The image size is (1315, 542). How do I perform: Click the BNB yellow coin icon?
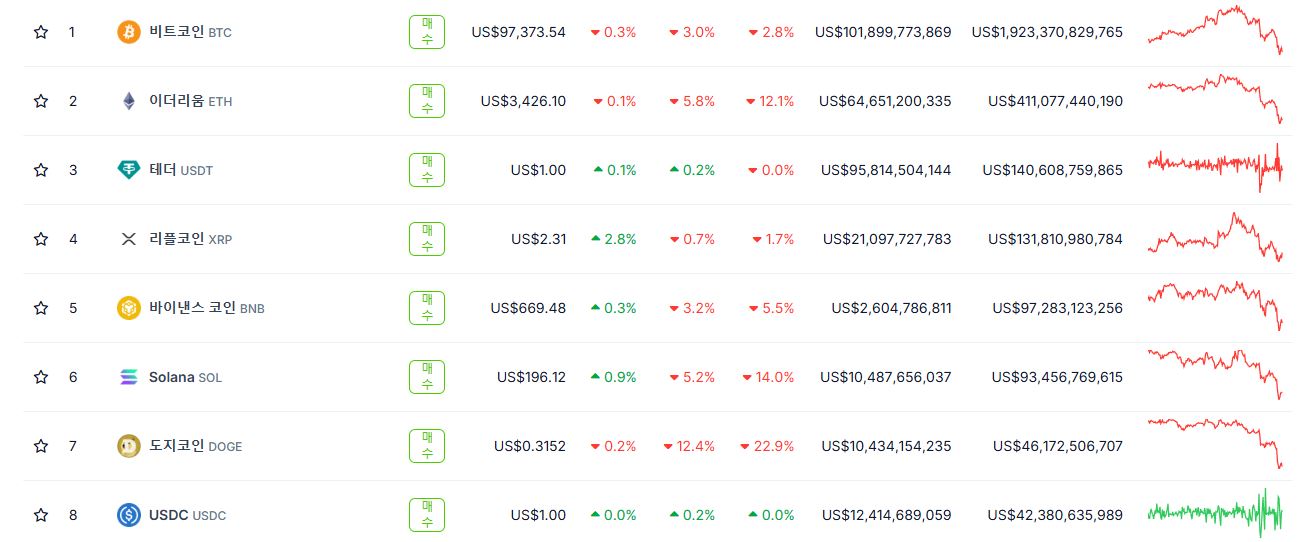(x=129, y=308)
